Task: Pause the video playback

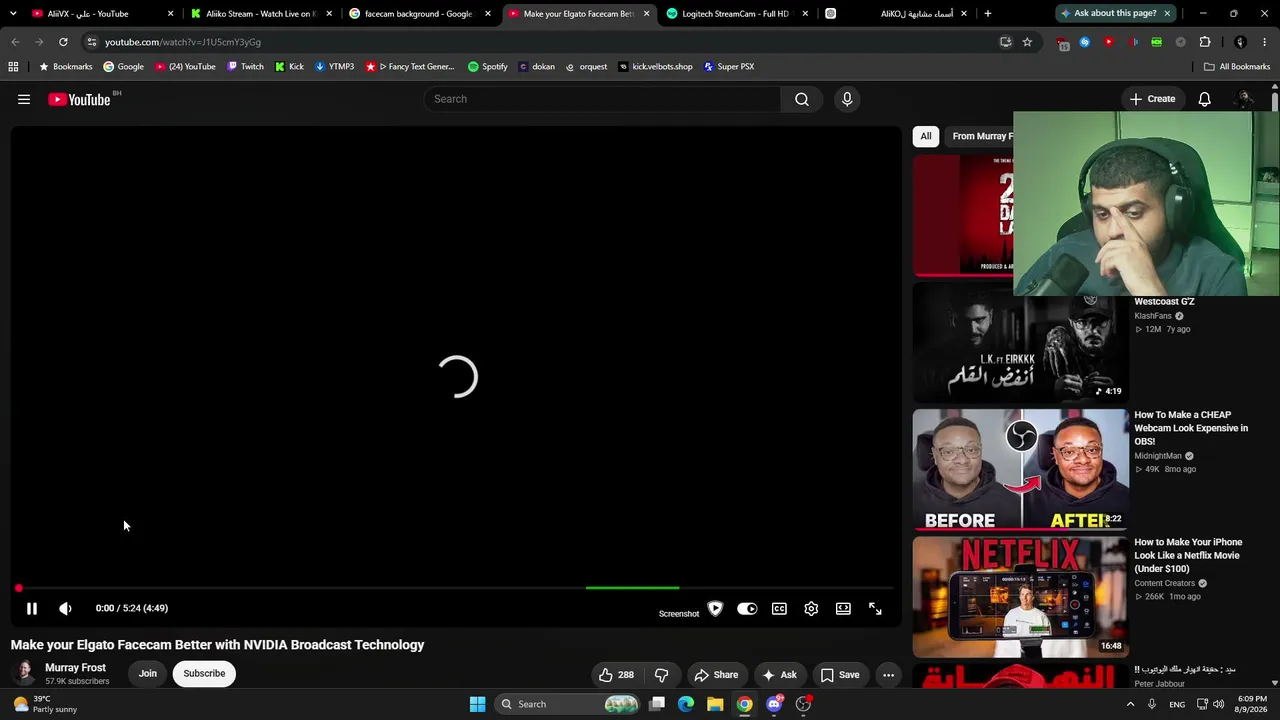Action: point(32,608)
